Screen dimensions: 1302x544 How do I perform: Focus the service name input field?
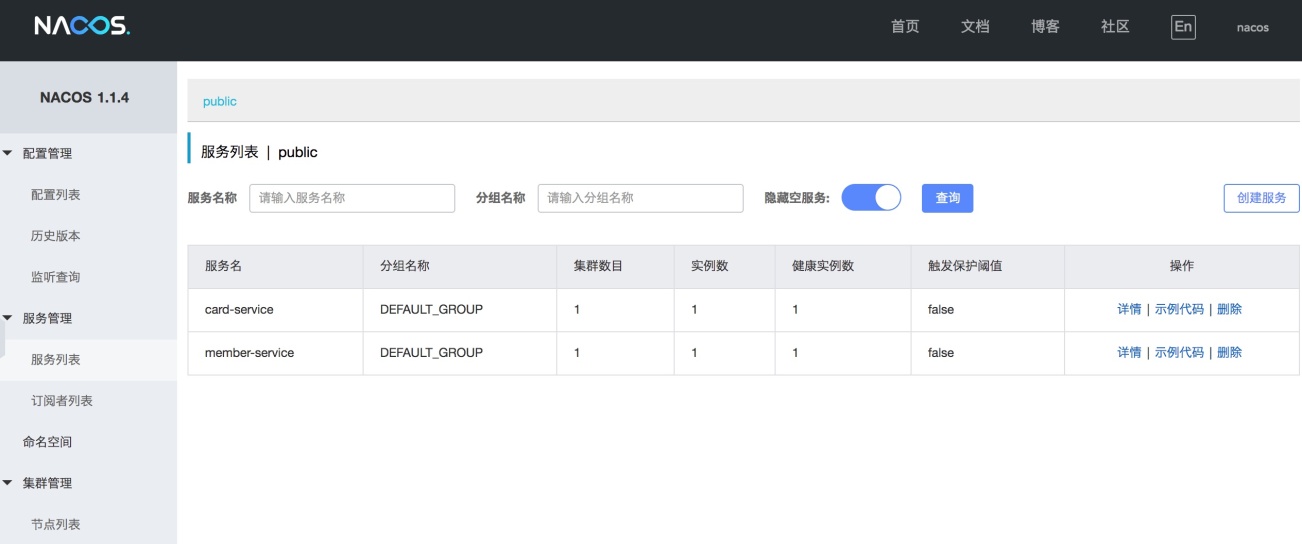point(352,198)
